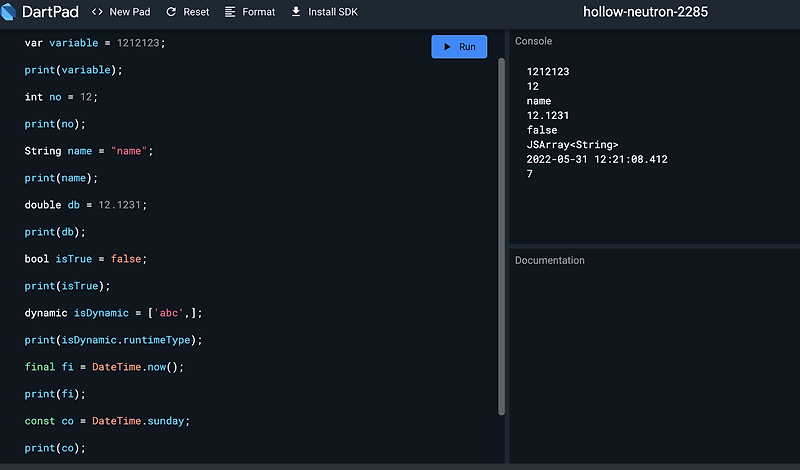
Task: Select the Documentation panel header
Action: [x=549, y=260]
